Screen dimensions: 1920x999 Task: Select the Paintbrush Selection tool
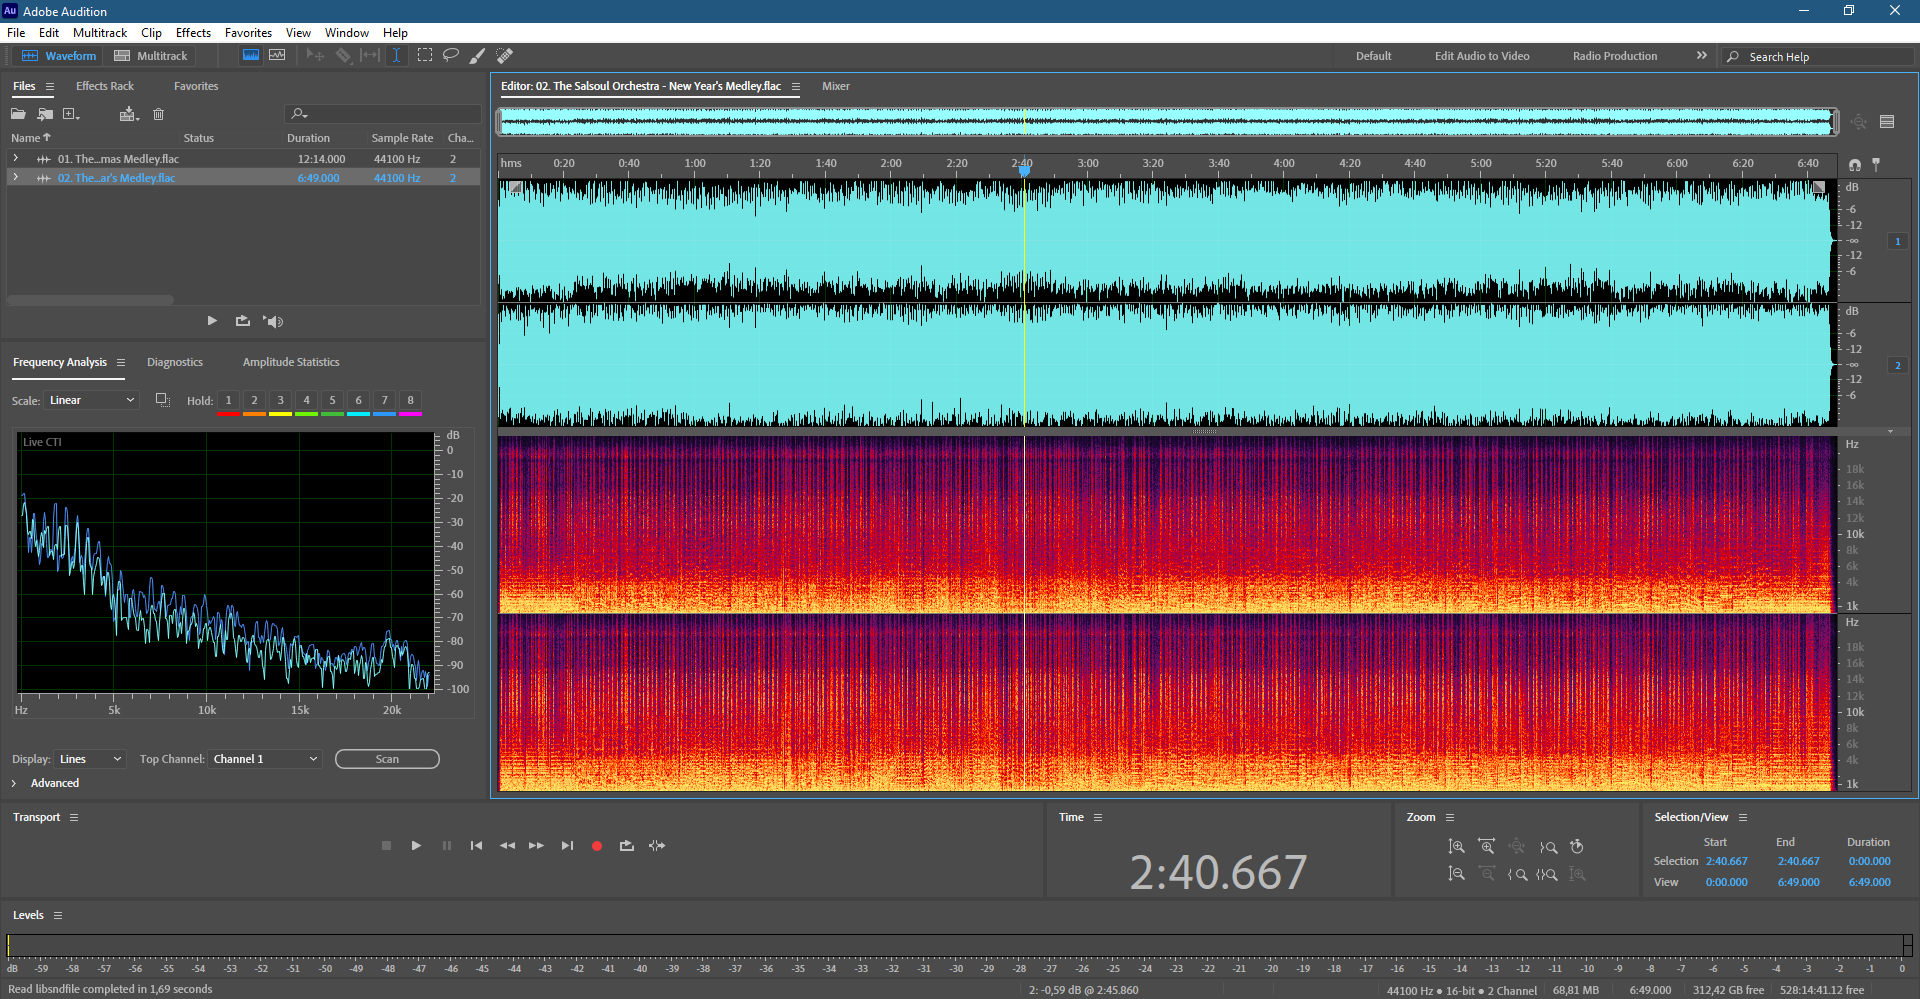[x=478, y=55]
